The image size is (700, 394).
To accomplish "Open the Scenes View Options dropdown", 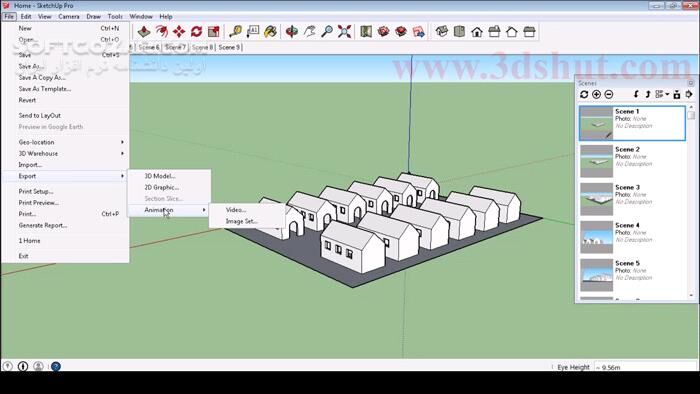I will 662,94.
